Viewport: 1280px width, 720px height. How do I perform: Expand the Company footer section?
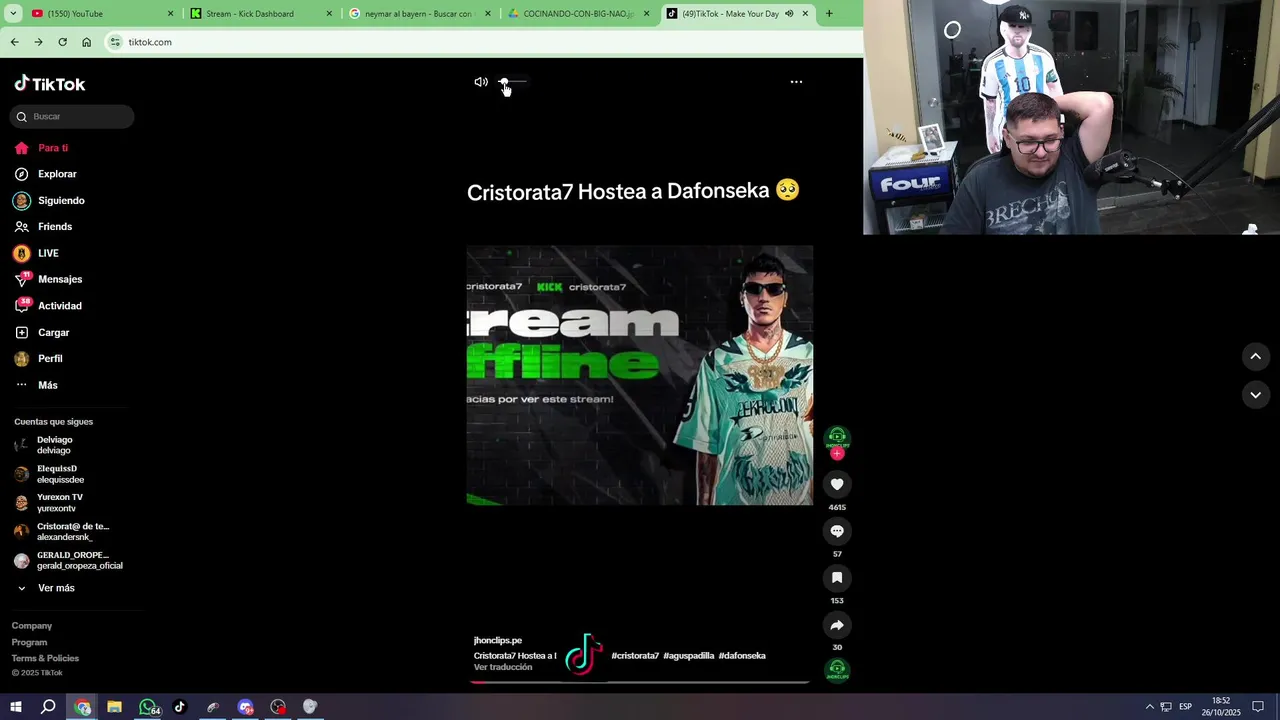click(x=32, y=626)
